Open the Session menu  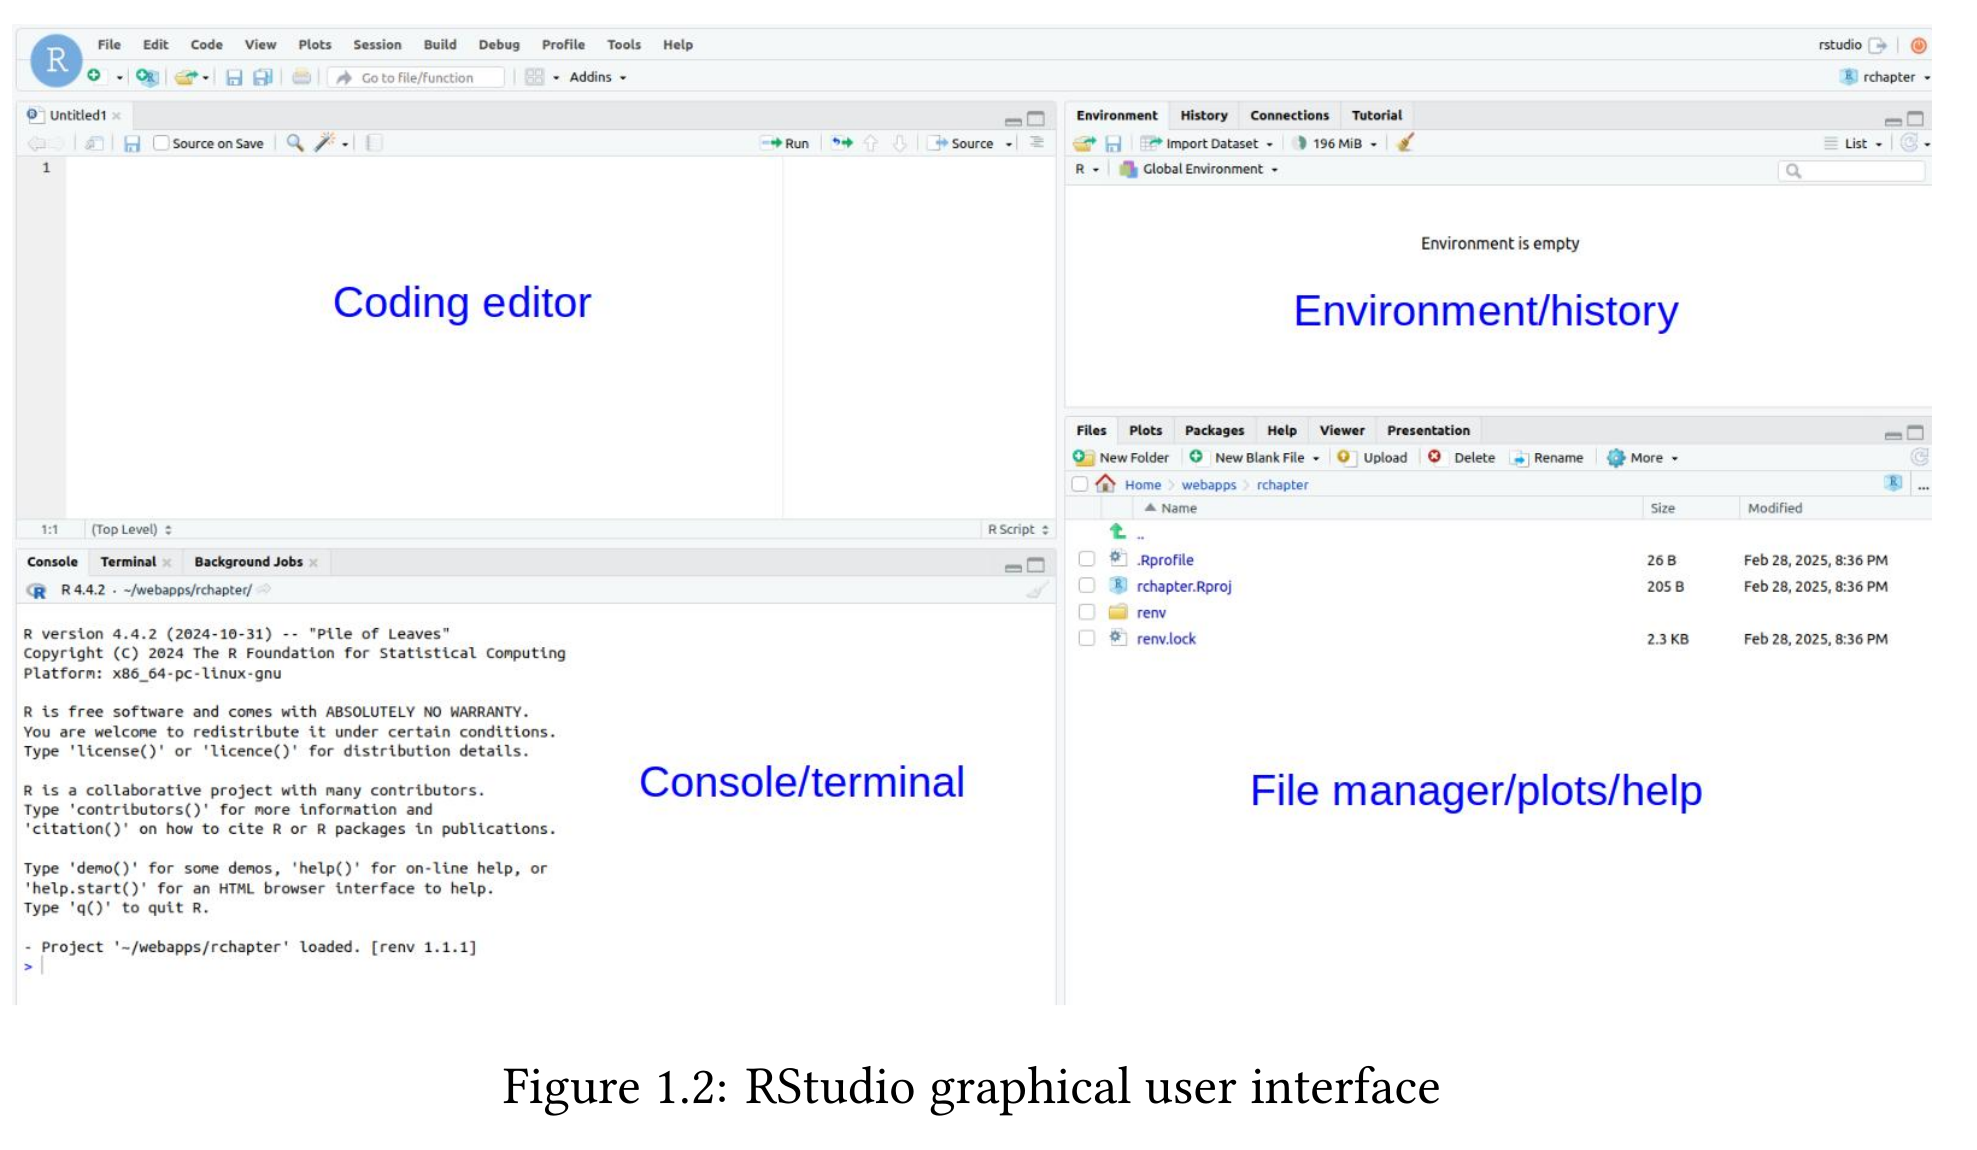coord(377,45)
